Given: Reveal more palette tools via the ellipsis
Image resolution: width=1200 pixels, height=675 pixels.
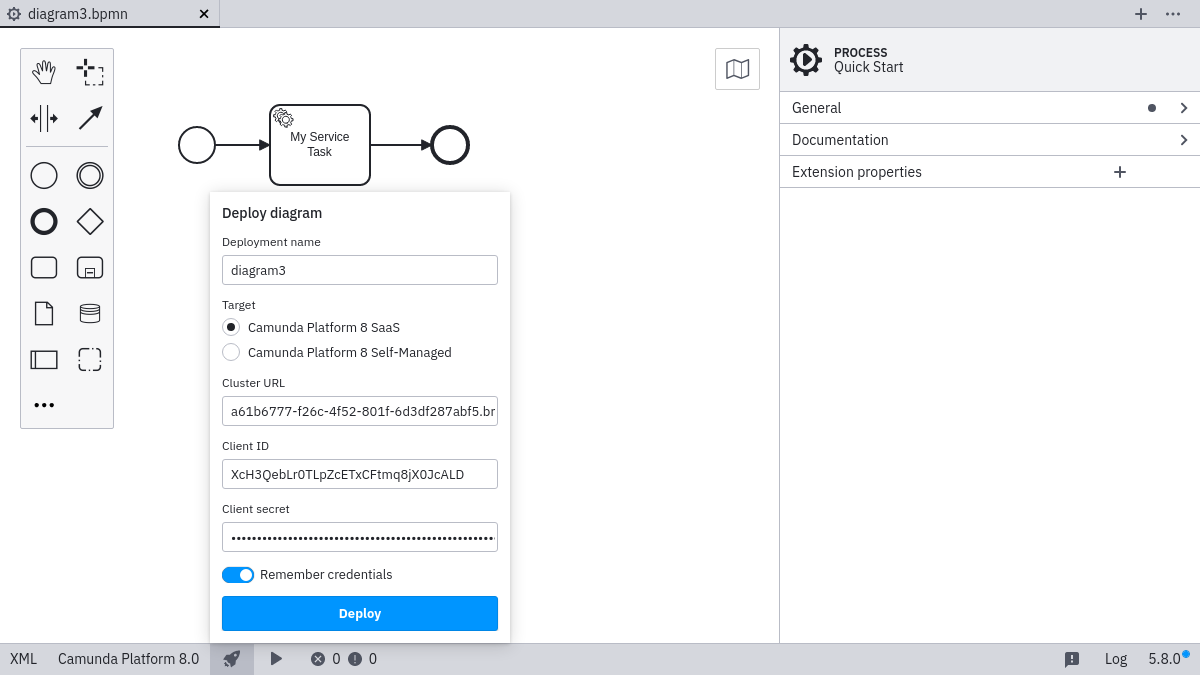Looking at the screenshot, I should 44,404.
